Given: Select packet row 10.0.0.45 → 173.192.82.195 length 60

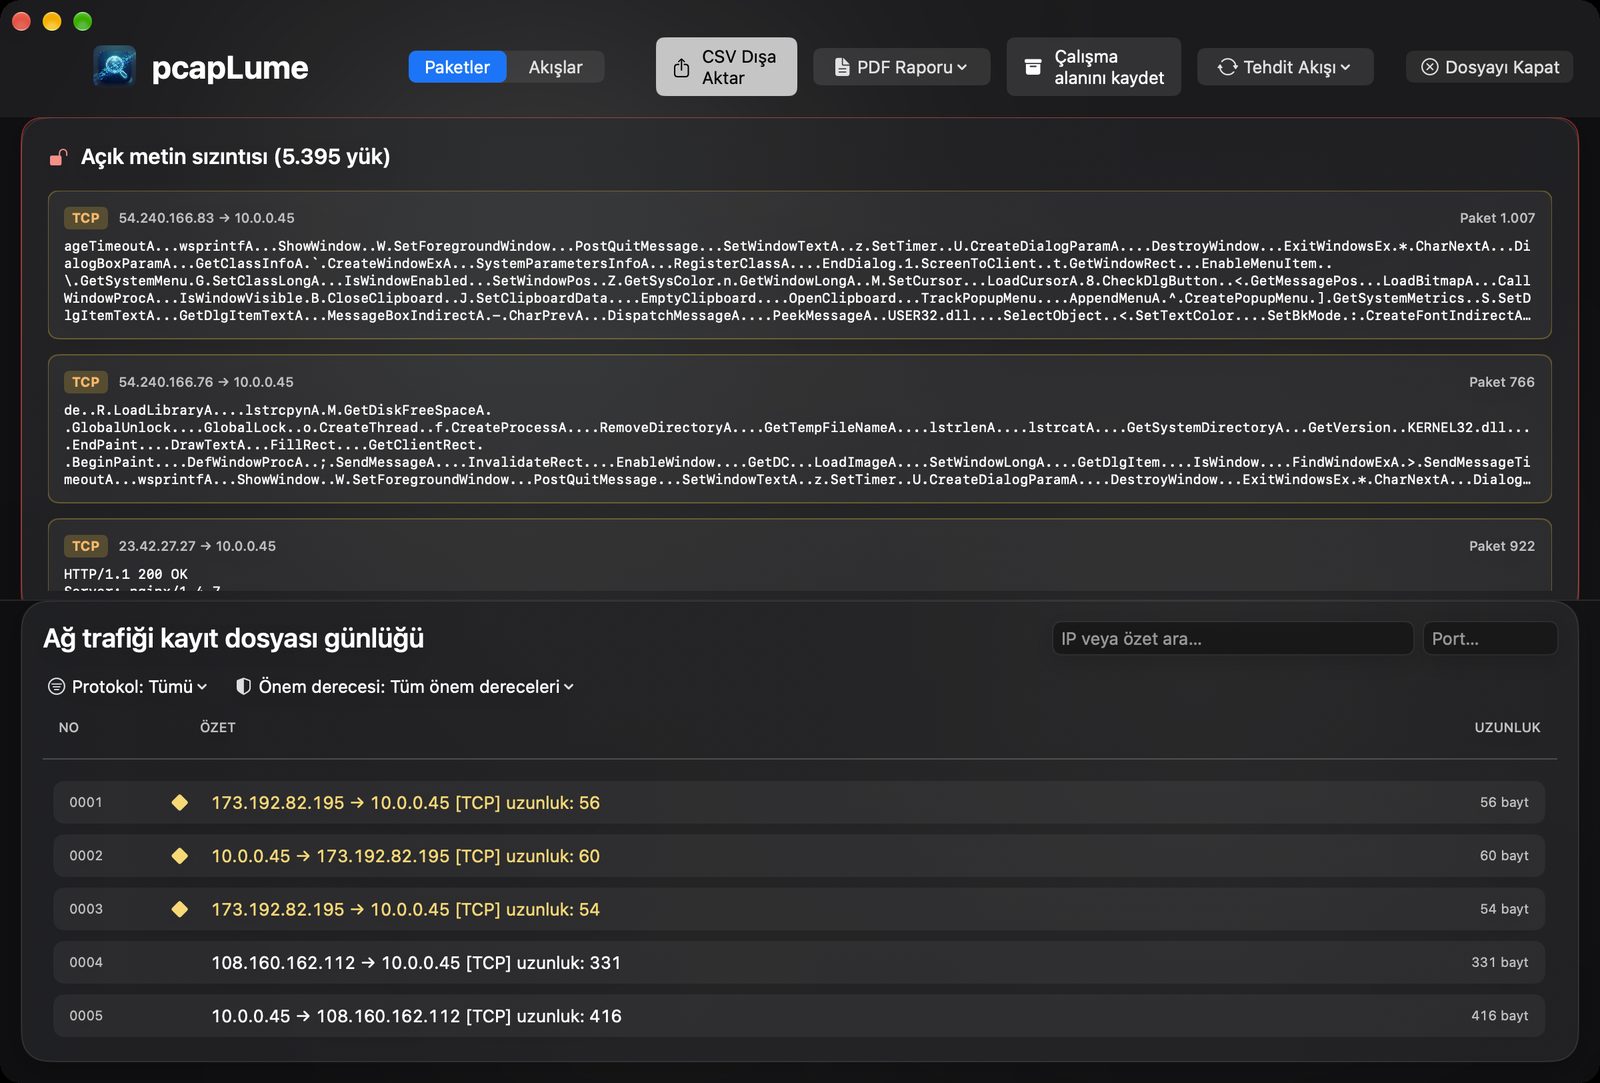Looking at the screenshot, I should coord(799,856).
